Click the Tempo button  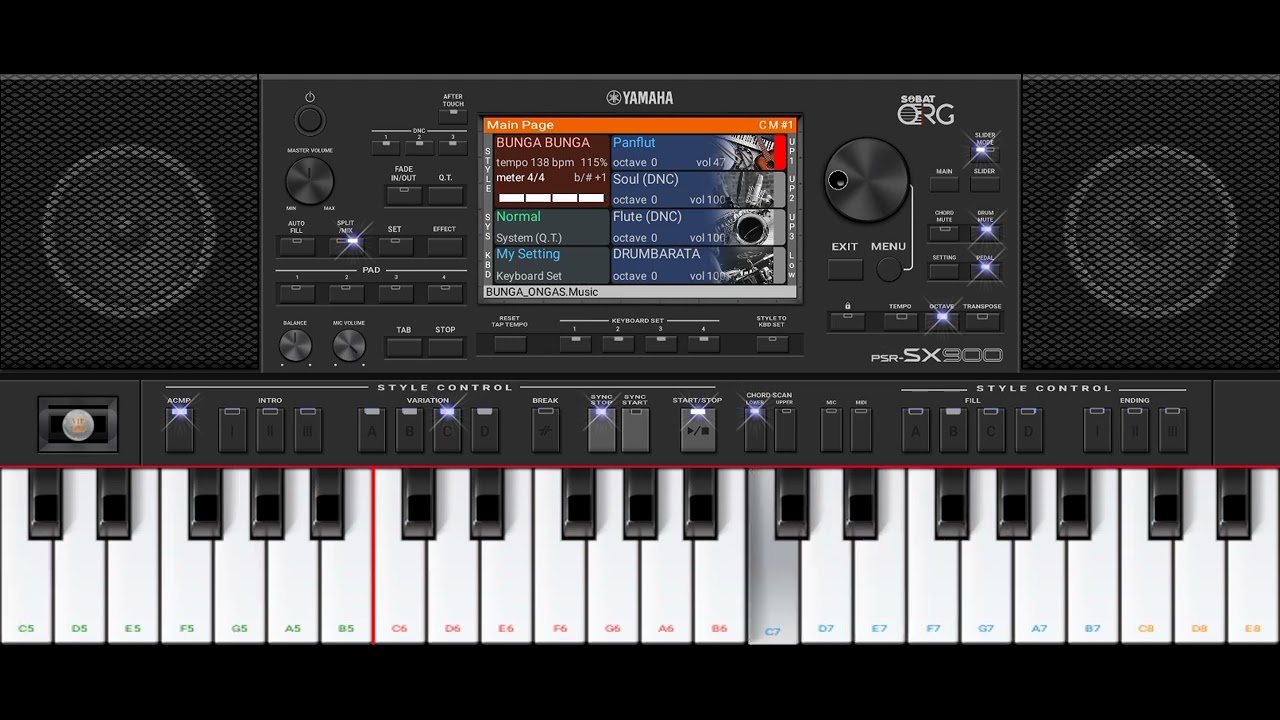click(x=900, y=321)
